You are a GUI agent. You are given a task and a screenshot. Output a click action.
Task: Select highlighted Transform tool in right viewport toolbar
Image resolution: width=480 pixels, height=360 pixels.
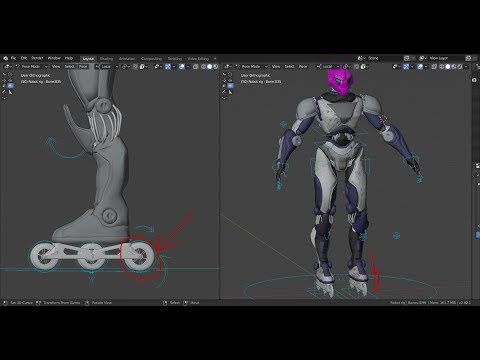tap(230, 86)
